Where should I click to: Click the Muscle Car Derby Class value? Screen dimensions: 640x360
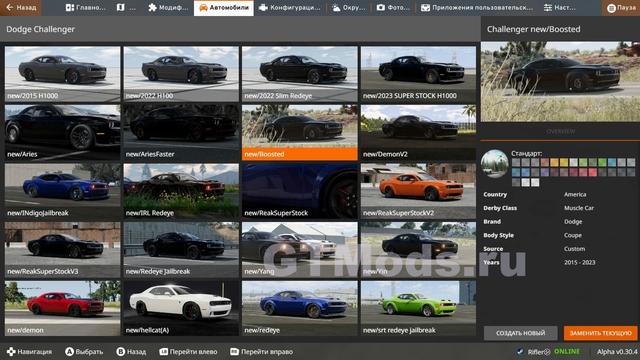(579, 208)
